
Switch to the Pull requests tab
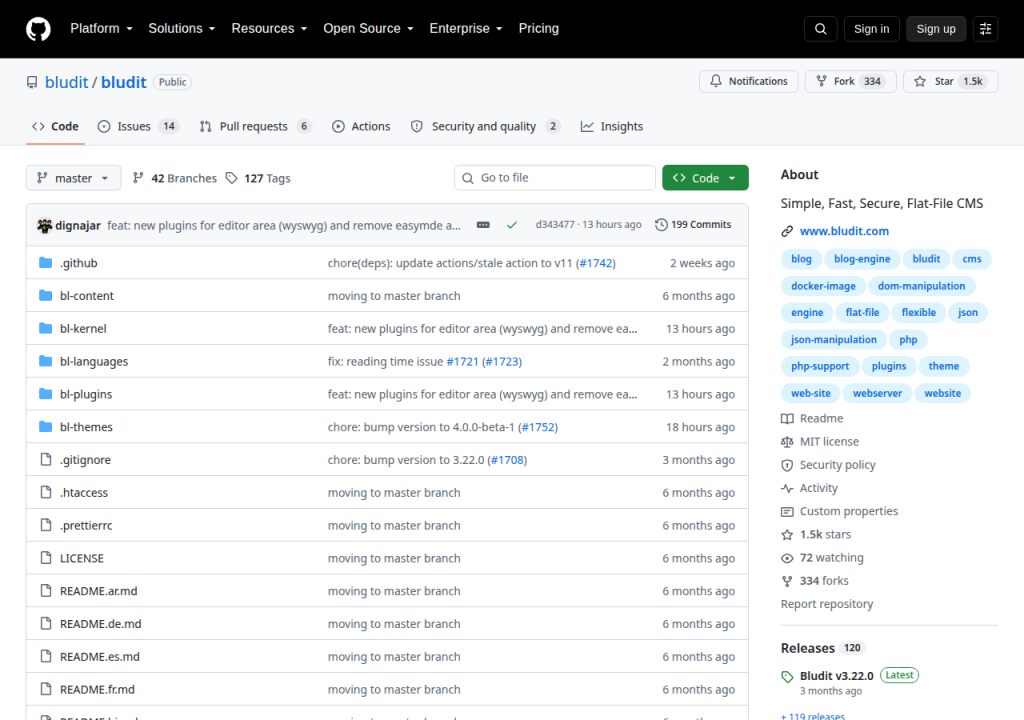coord(255,127)
